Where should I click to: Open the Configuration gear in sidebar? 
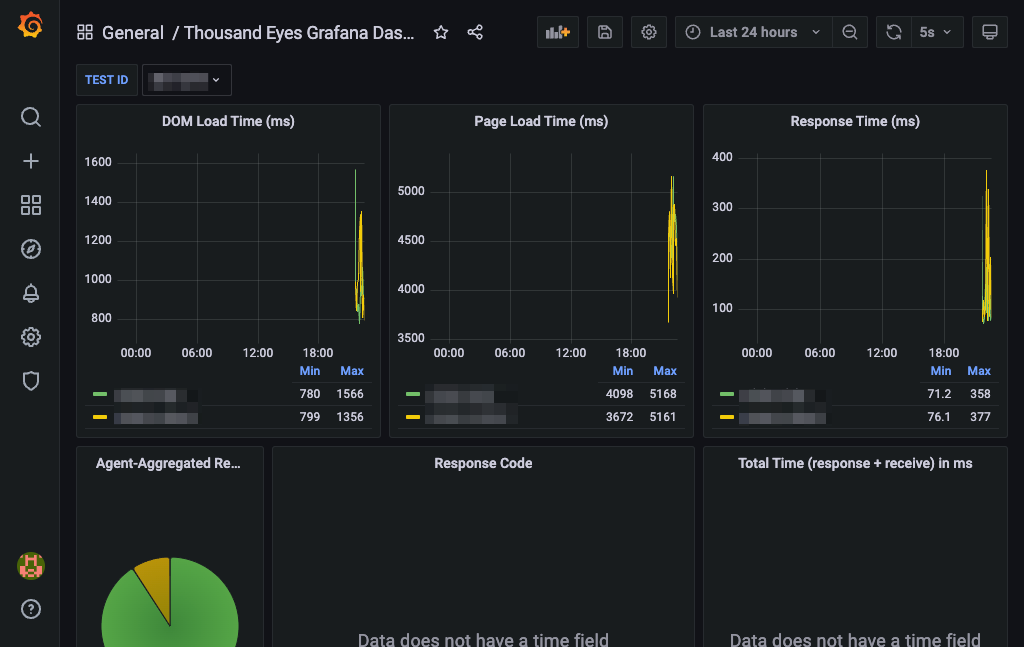[31, 337]
